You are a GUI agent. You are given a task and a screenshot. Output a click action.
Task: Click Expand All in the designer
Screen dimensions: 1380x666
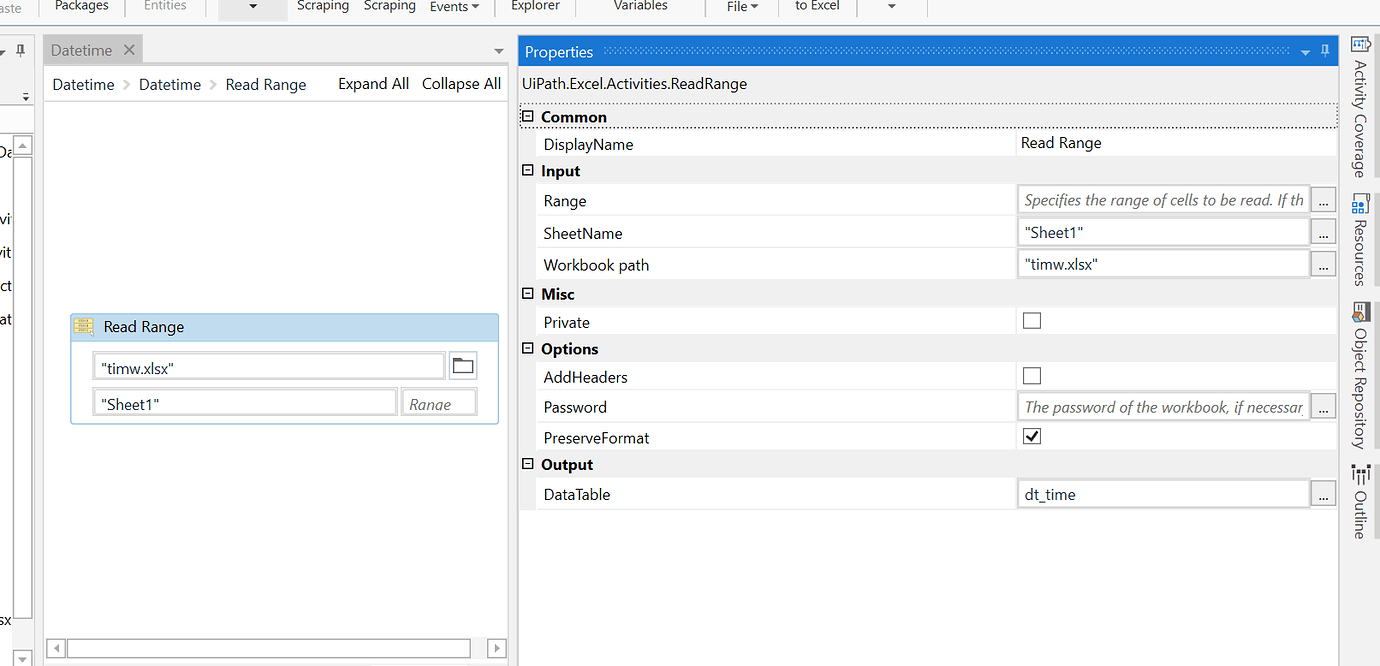tap(373, 84)
